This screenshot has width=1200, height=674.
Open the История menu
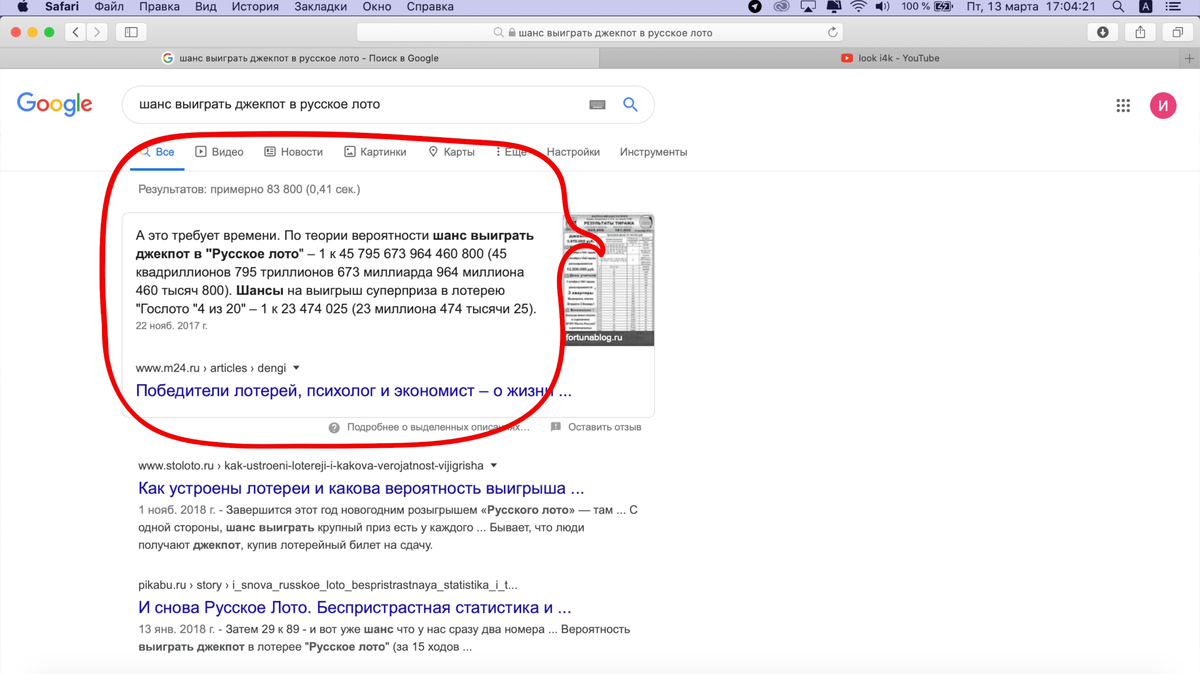[x=256, y=7]
